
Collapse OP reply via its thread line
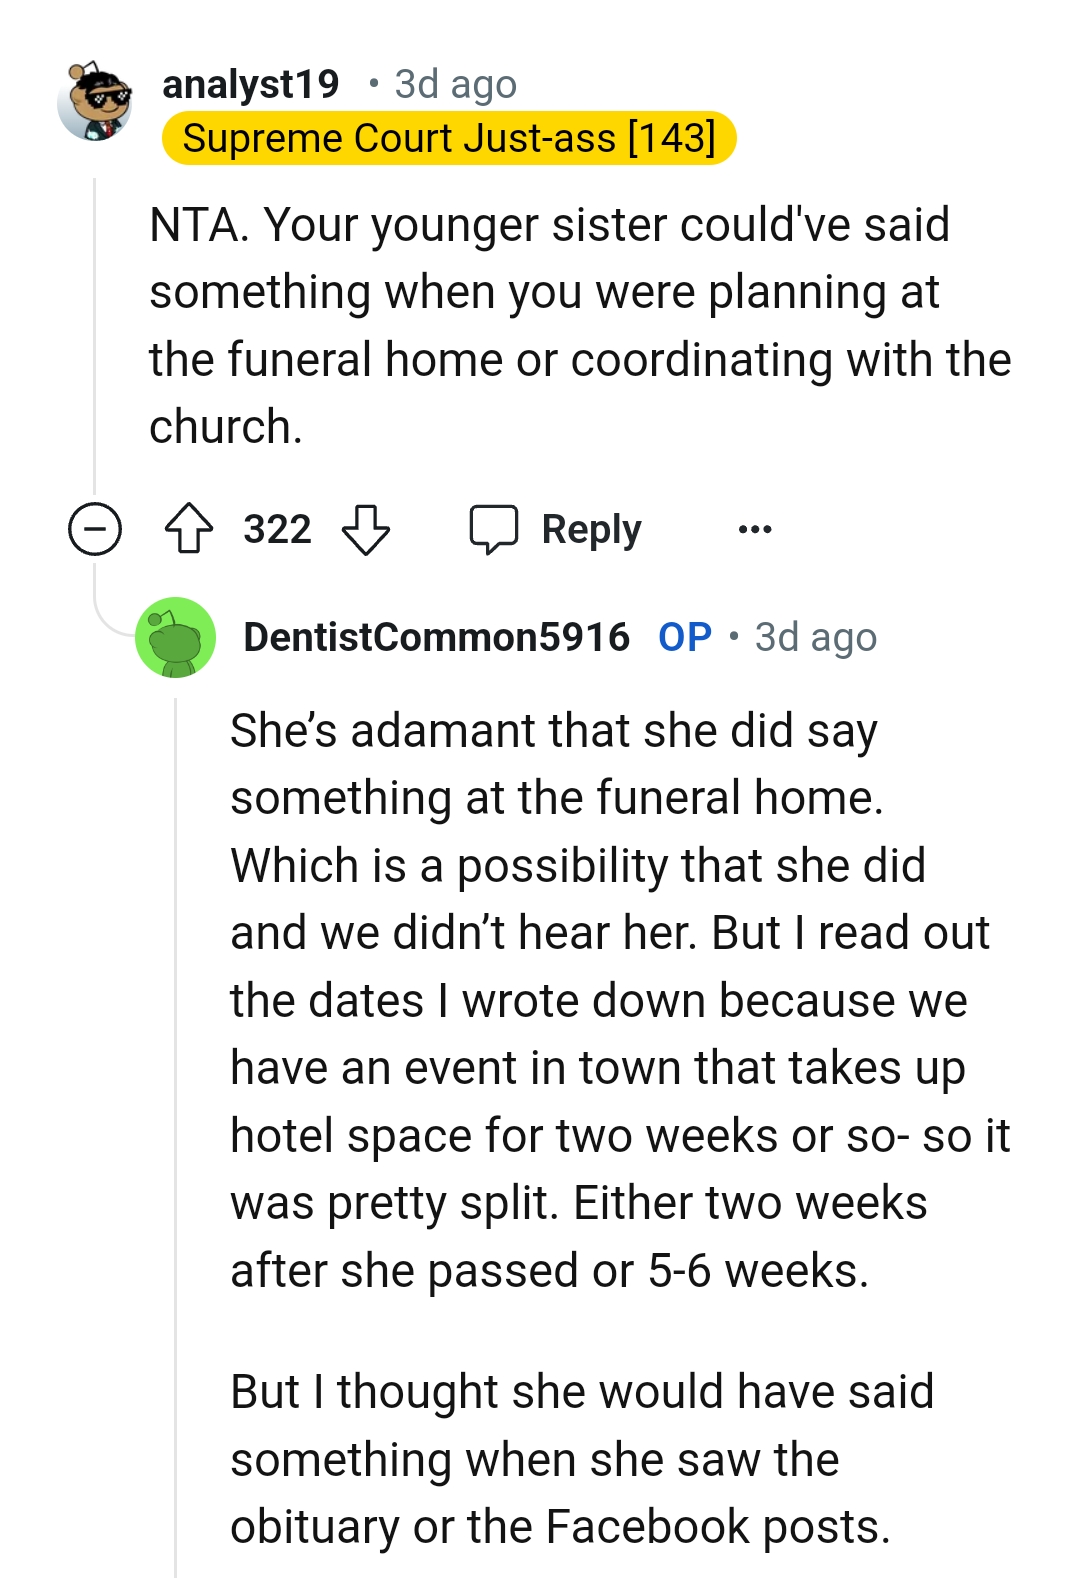[x=176, y=1100]
